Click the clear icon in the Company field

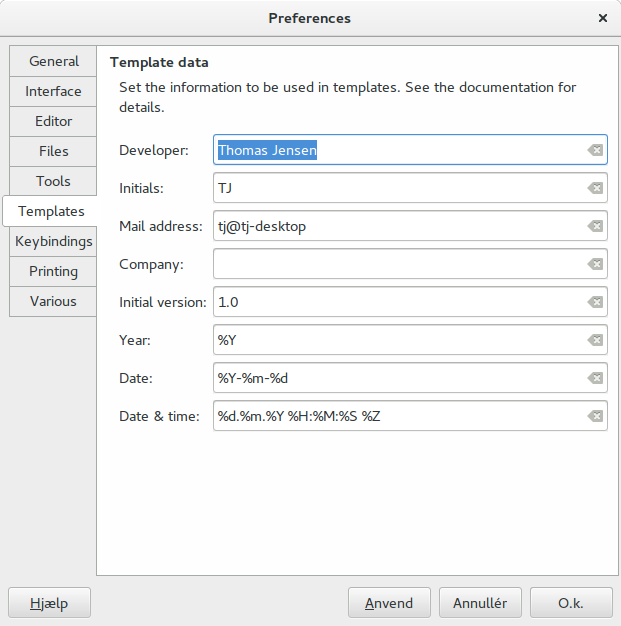pos(595,264)
